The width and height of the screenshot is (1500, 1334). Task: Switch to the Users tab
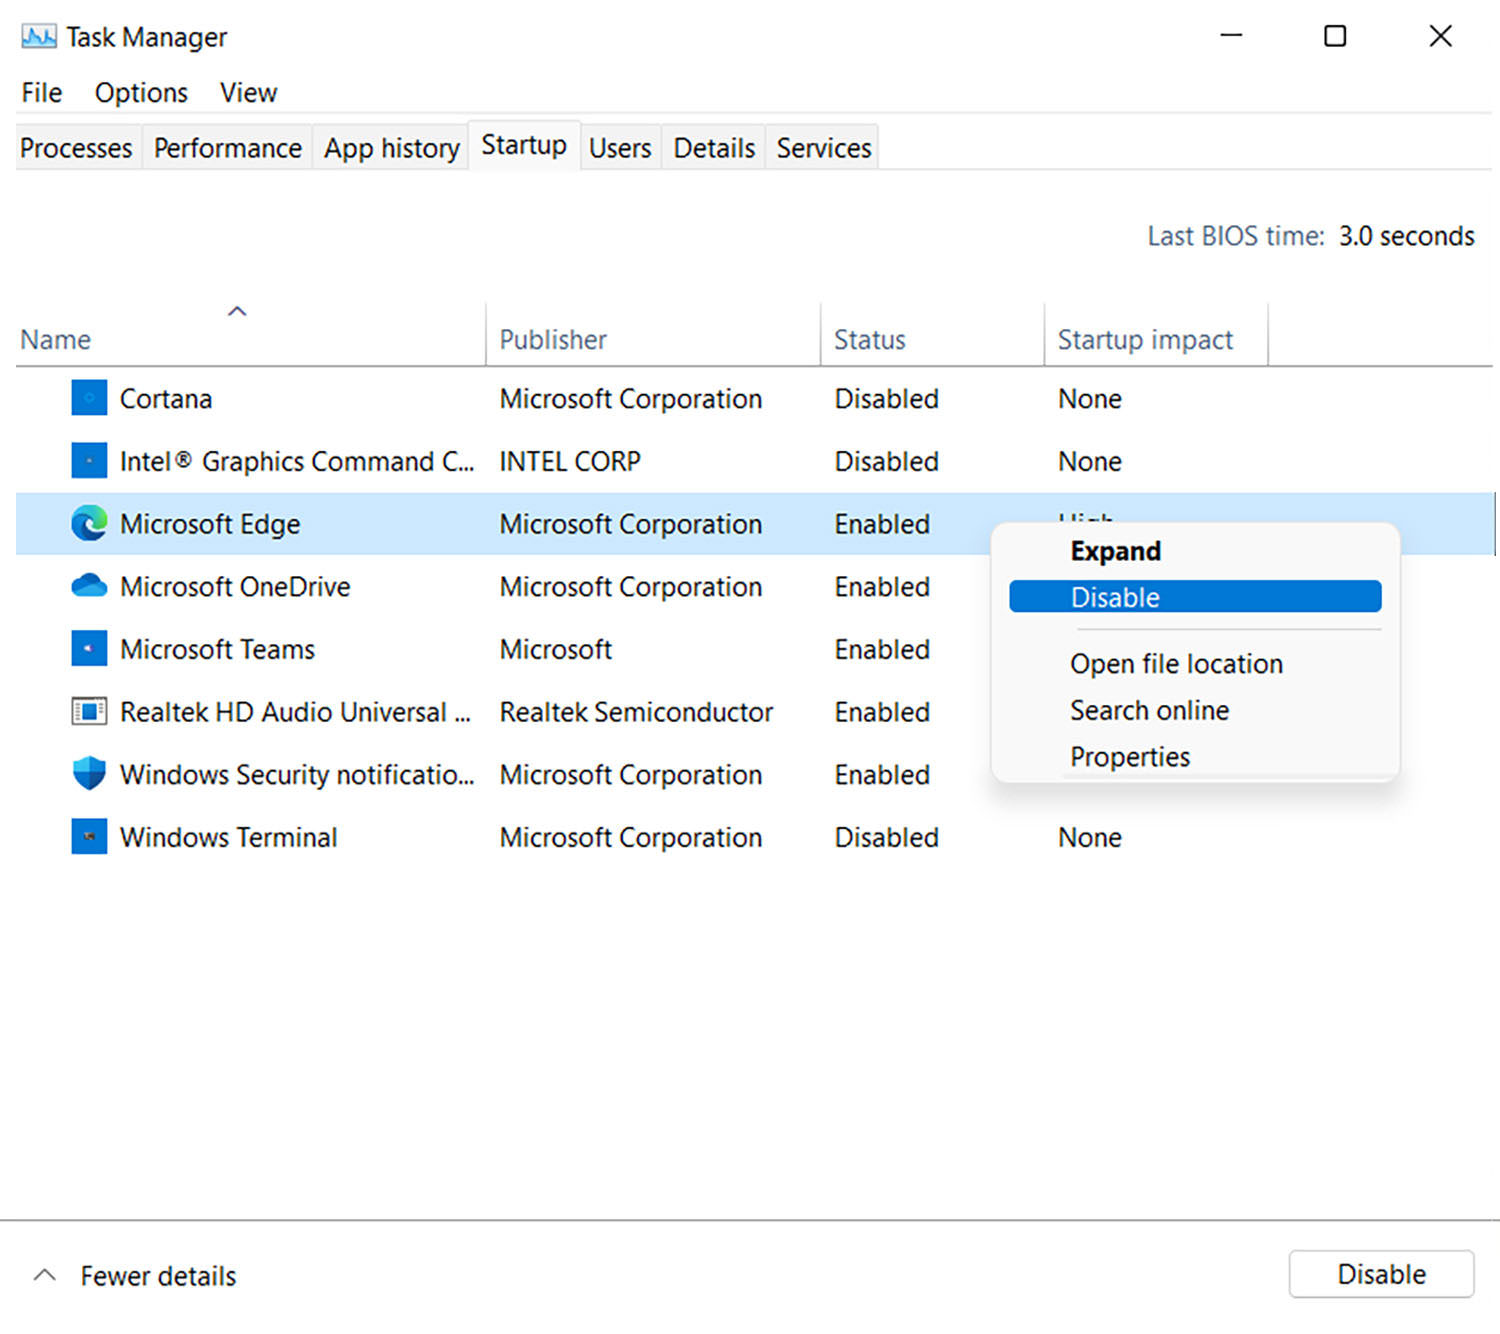620,148
